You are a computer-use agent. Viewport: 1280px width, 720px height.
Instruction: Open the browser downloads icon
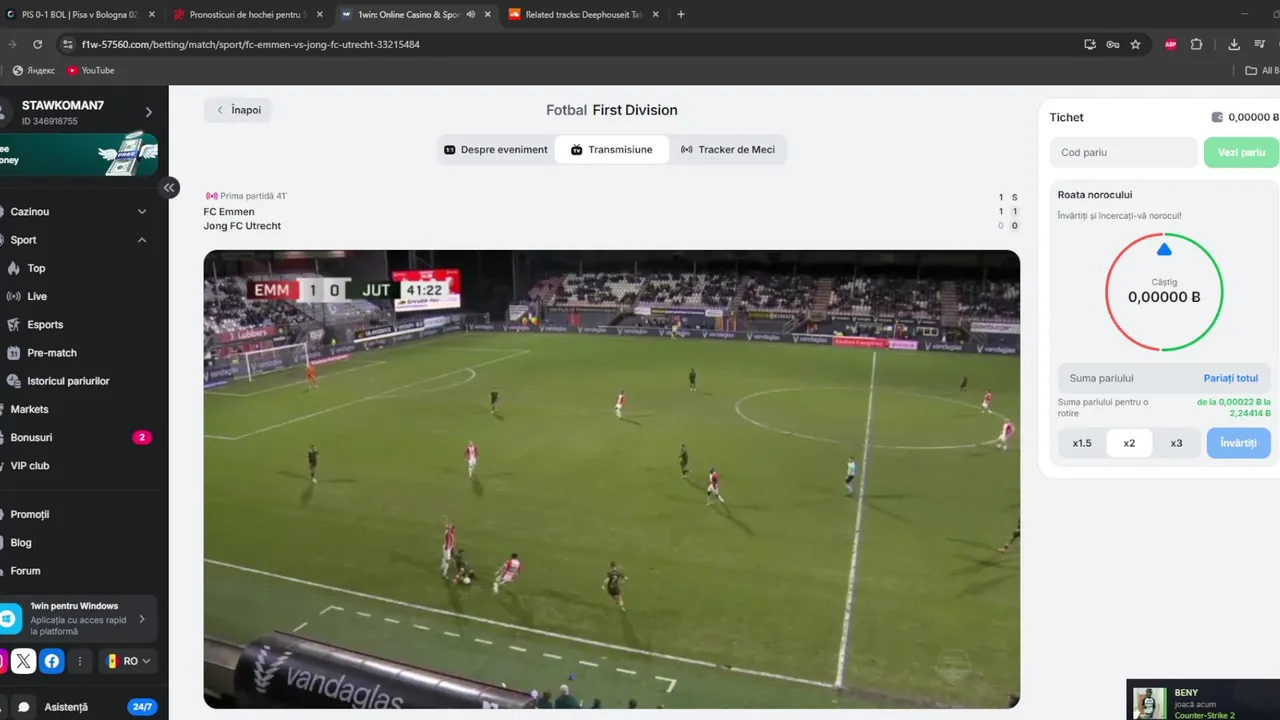point(1234,44)
